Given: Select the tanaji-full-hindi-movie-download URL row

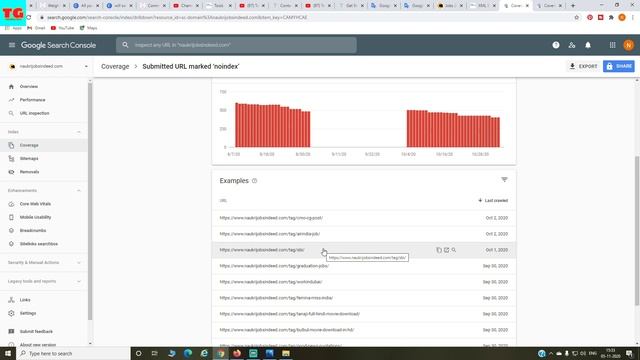Looking at the screenshot, I should click(364, 314).
